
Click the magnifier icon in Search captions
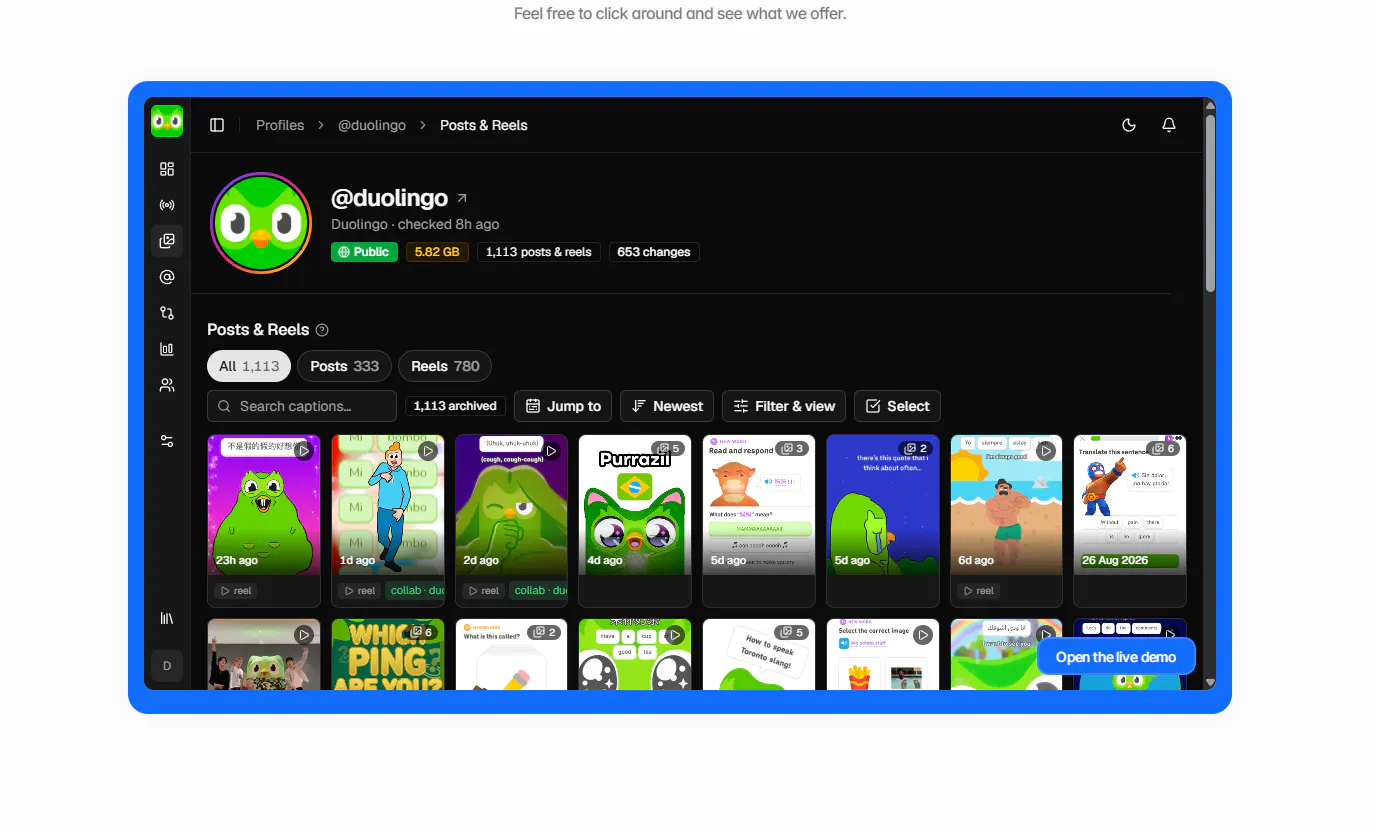(x=225, y=406)
